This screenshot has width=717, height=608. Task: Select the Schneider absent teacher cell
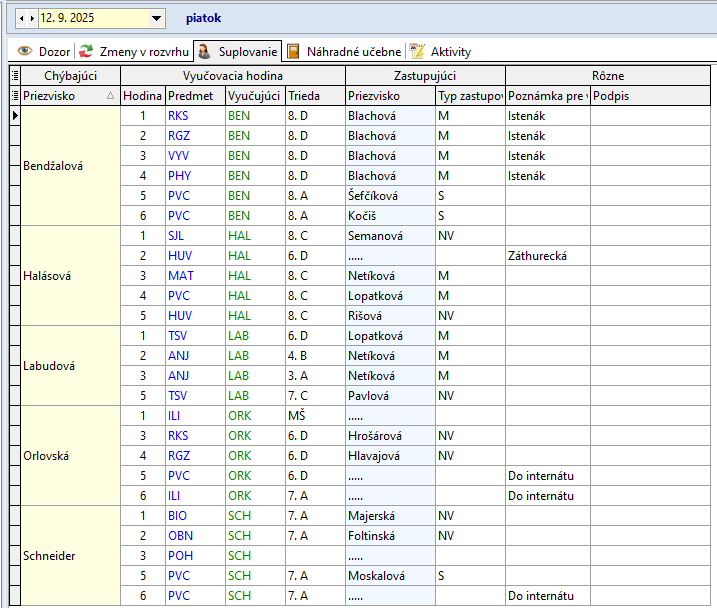[x=70, y=556]
